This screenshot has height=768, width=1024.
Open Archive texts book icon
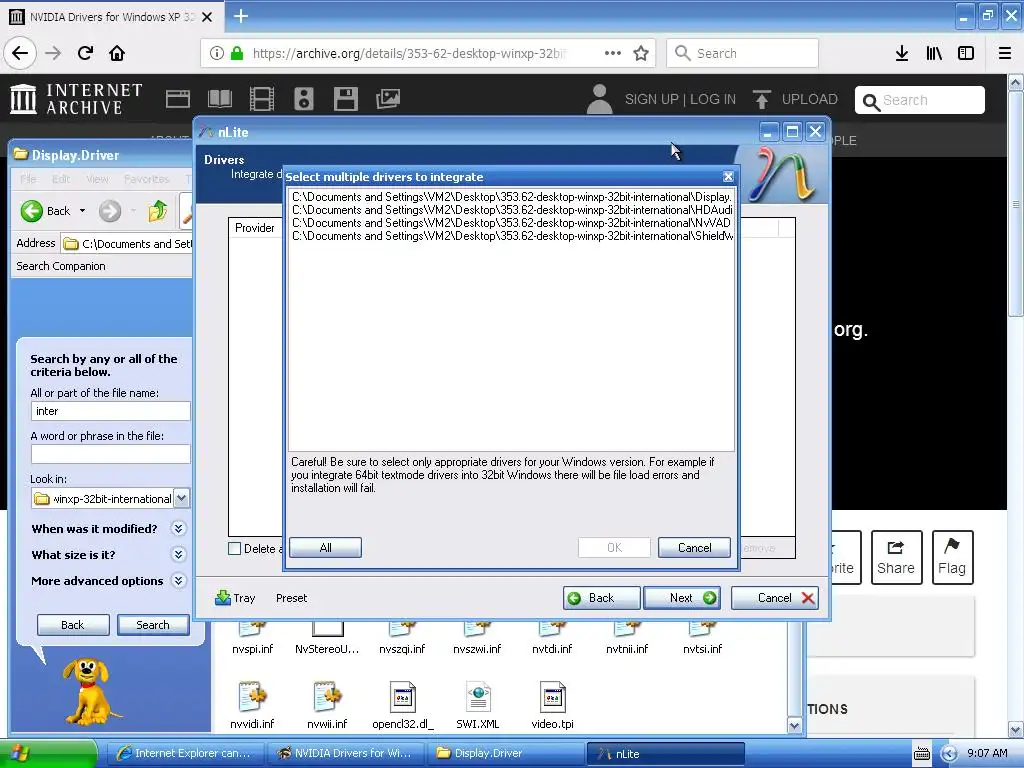click(x=219, y=99)
